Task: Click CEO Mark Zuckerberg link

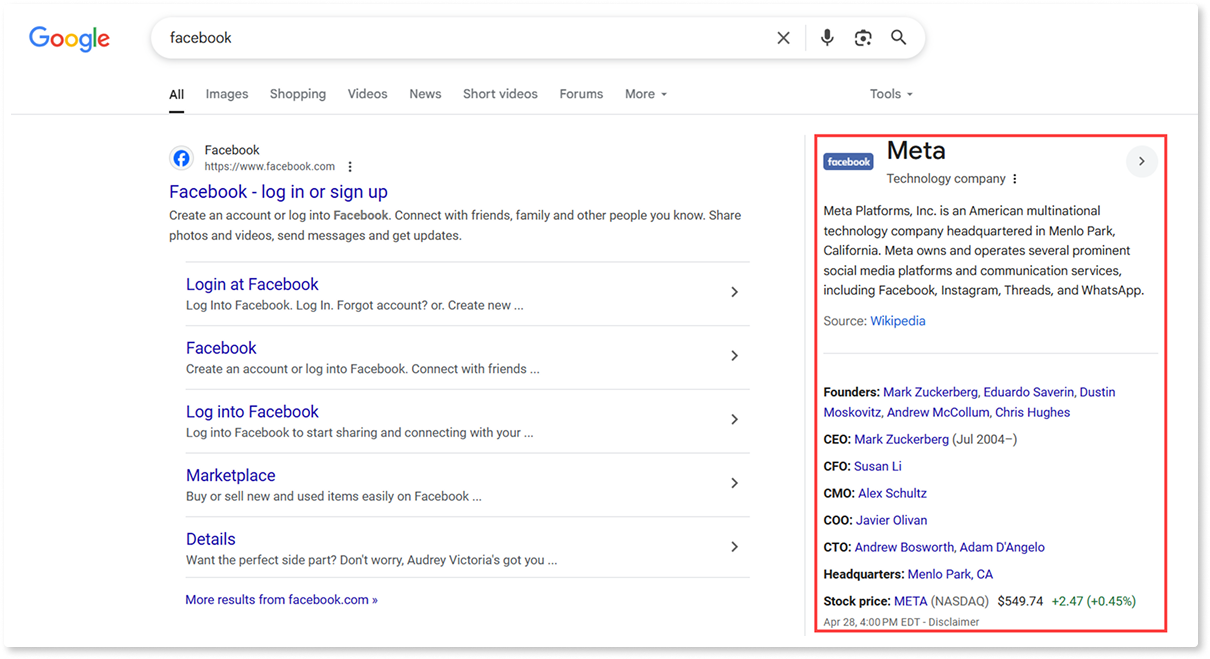Action: (901, 439)
